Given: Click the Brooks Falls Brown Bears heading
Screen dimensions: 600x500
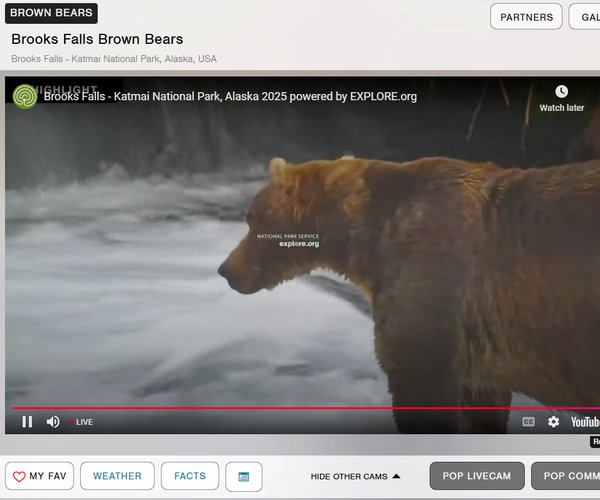Looking at the screenshot, I should [97, 39].
